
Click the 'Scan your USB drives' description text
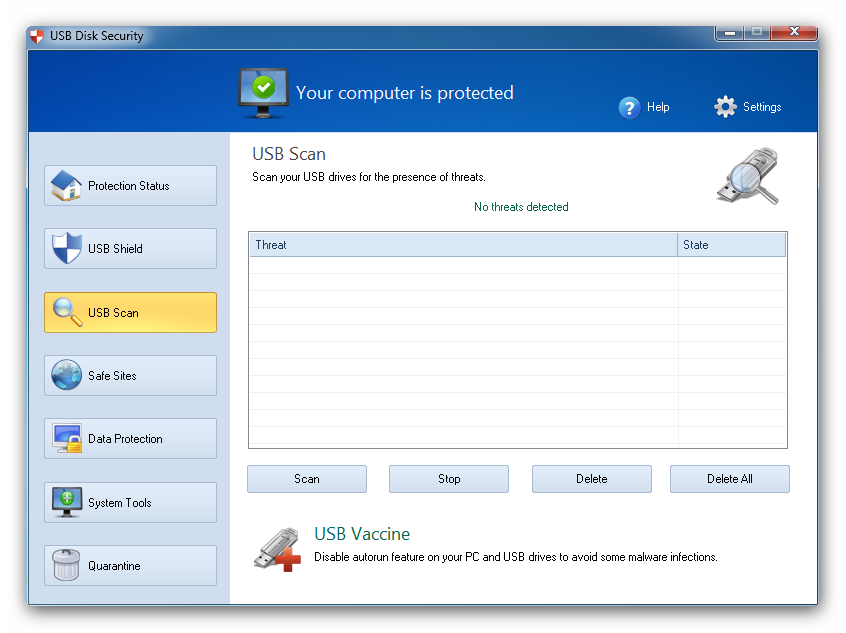tap(369, 177)
